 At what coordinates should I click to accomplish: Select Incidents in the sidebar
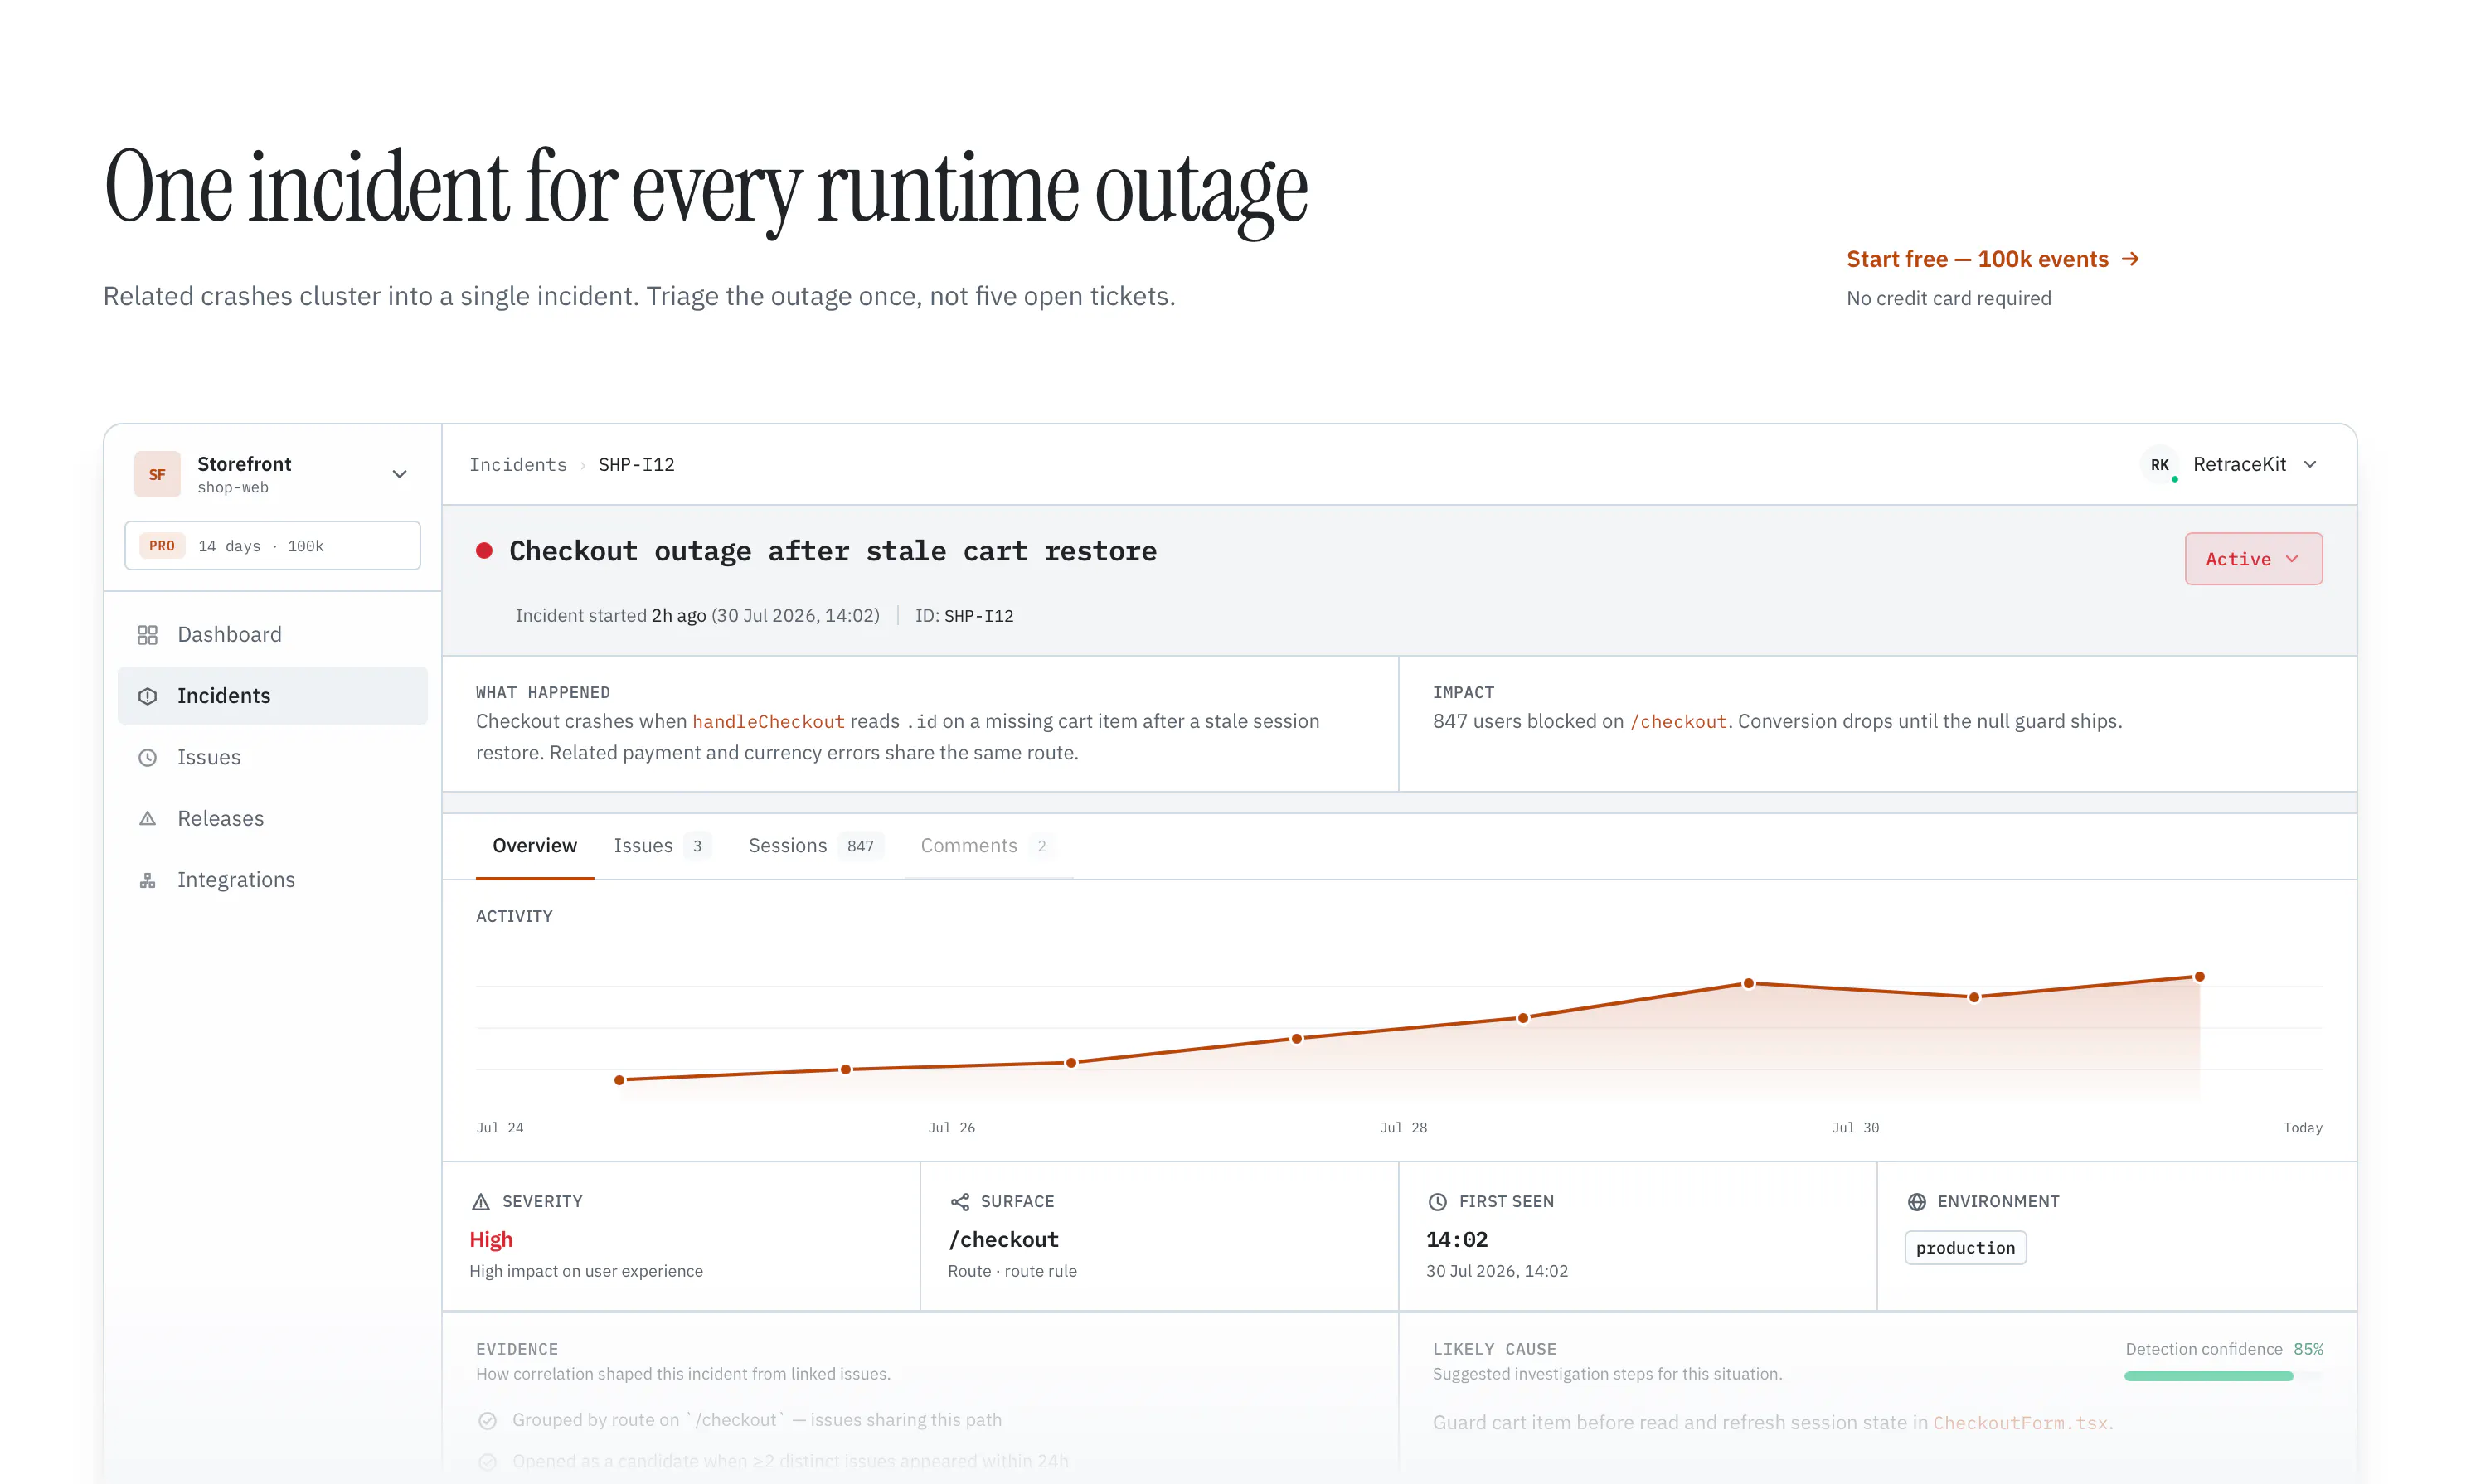272,696
